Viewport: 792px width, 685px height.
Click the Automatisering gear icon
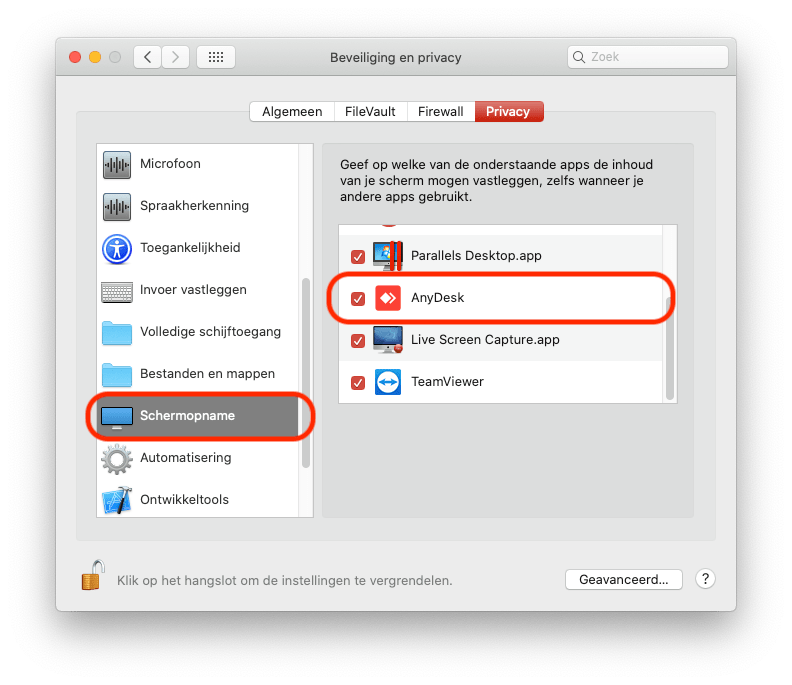click(x=117, y=459)
